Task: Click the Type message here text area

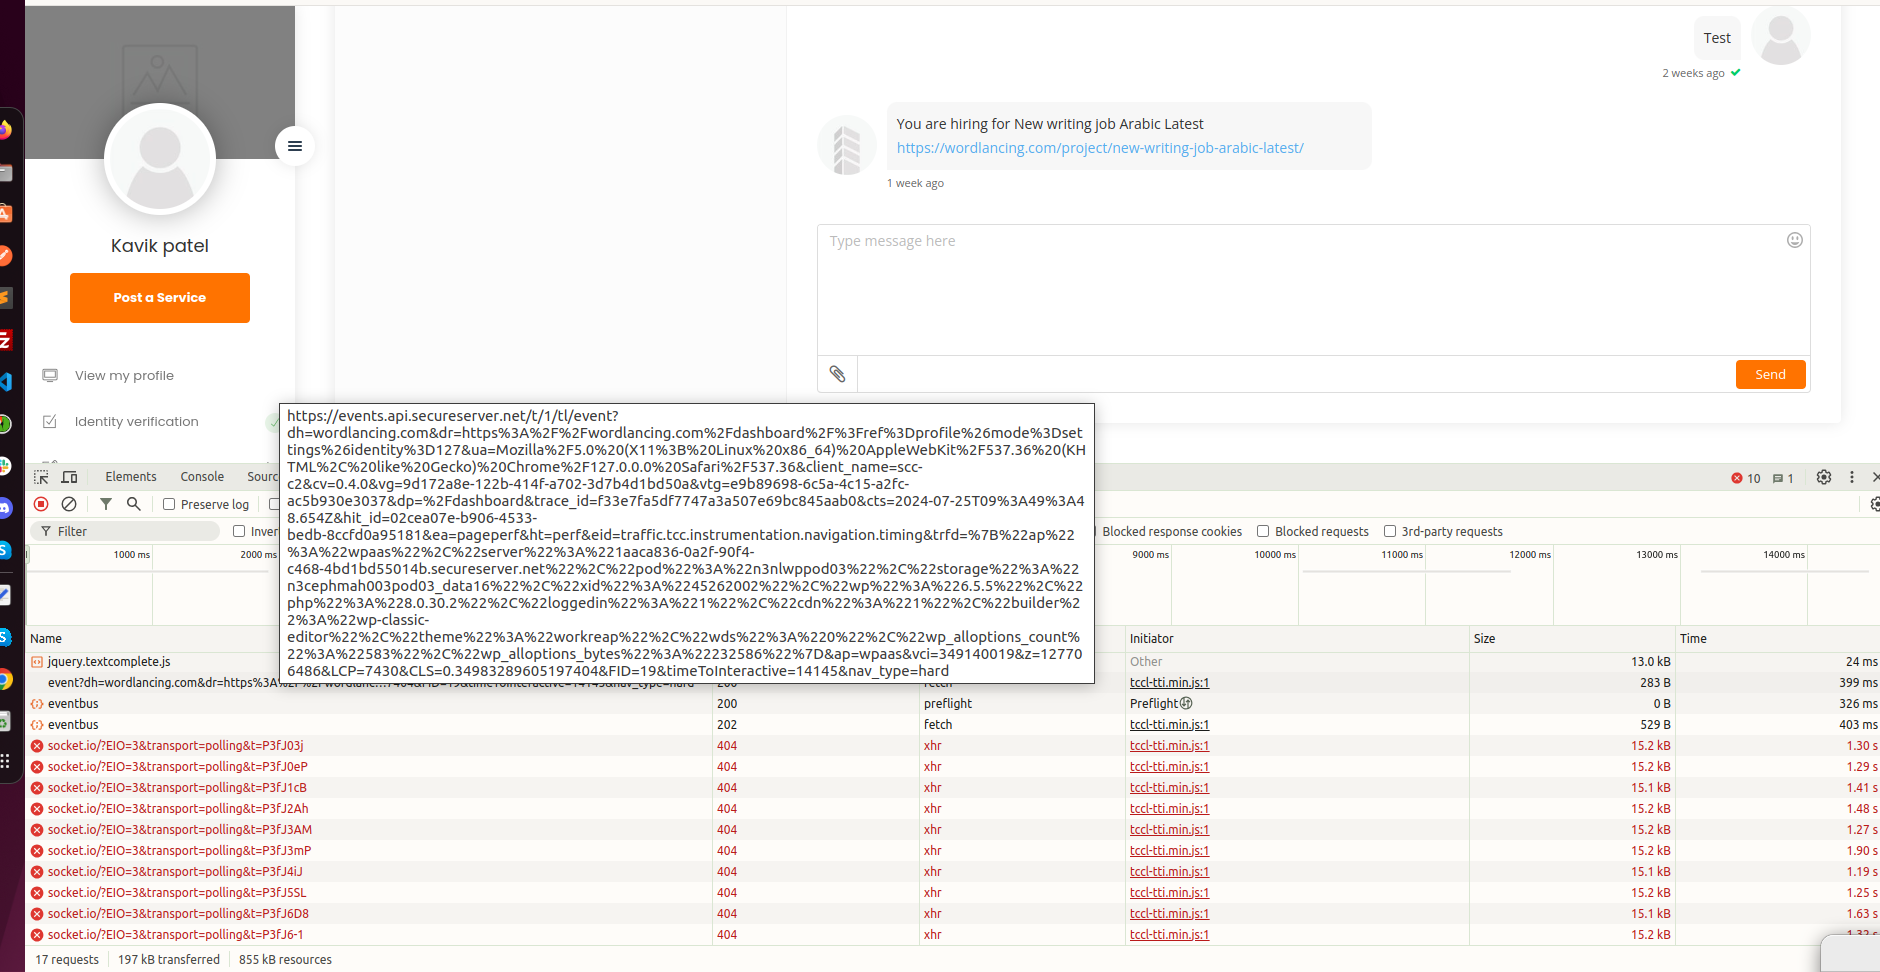Action: click(x=1300, y=290)
